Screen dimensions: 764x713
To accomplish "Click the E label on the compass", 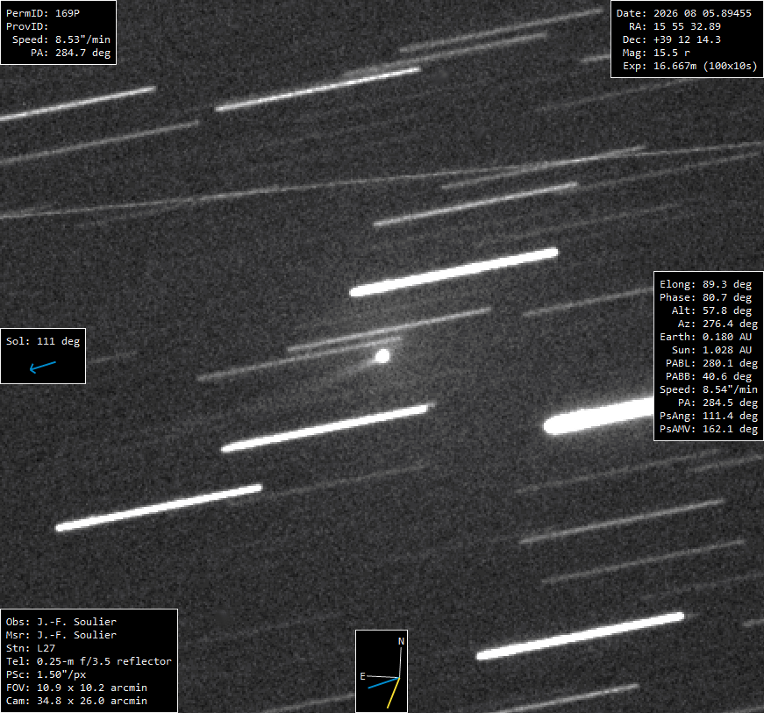I will point(363,676).
